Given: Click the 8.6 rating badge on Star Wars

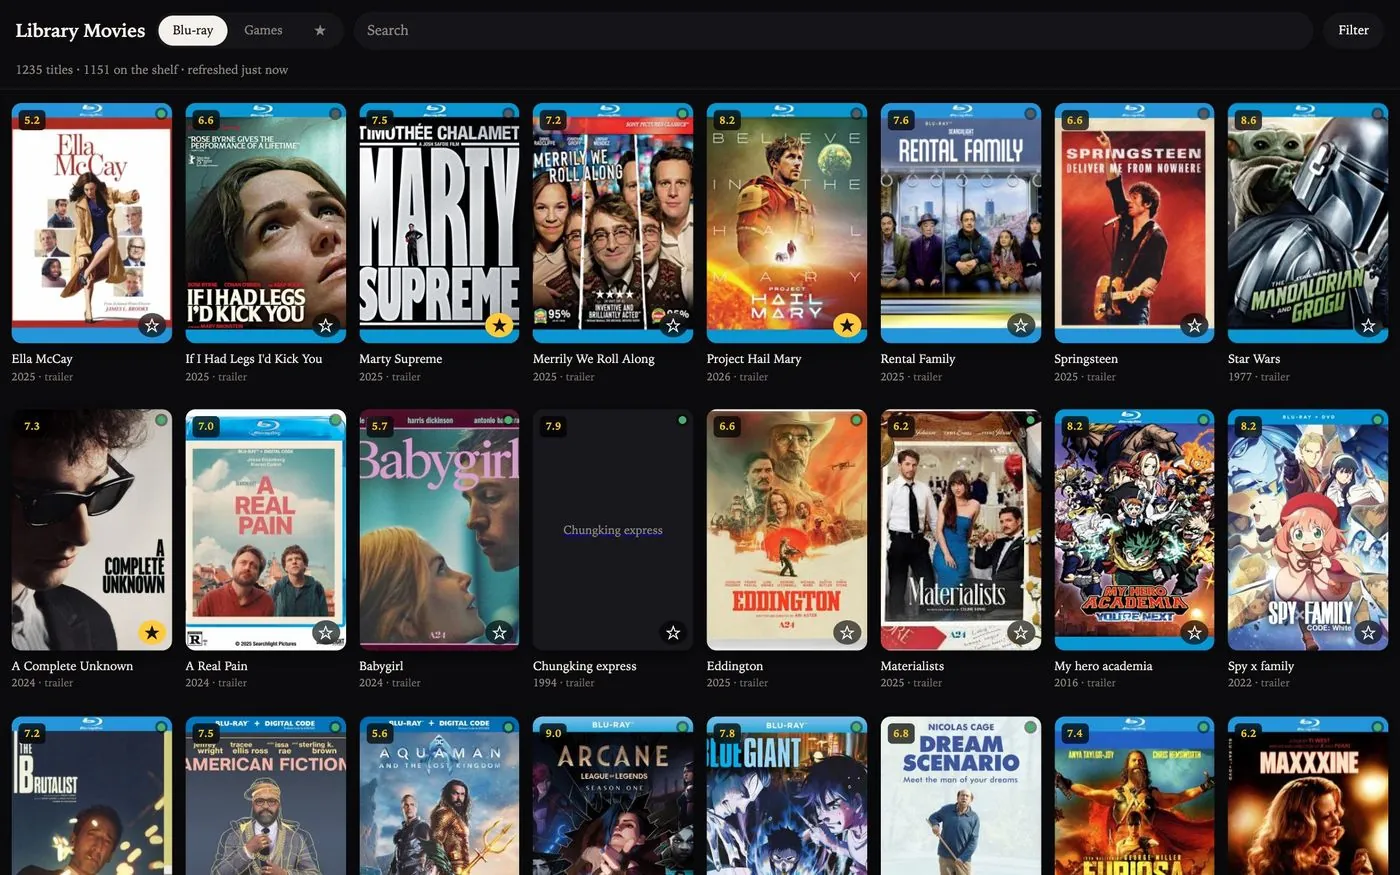Looking at the screenshot, I should [1248, 120].
